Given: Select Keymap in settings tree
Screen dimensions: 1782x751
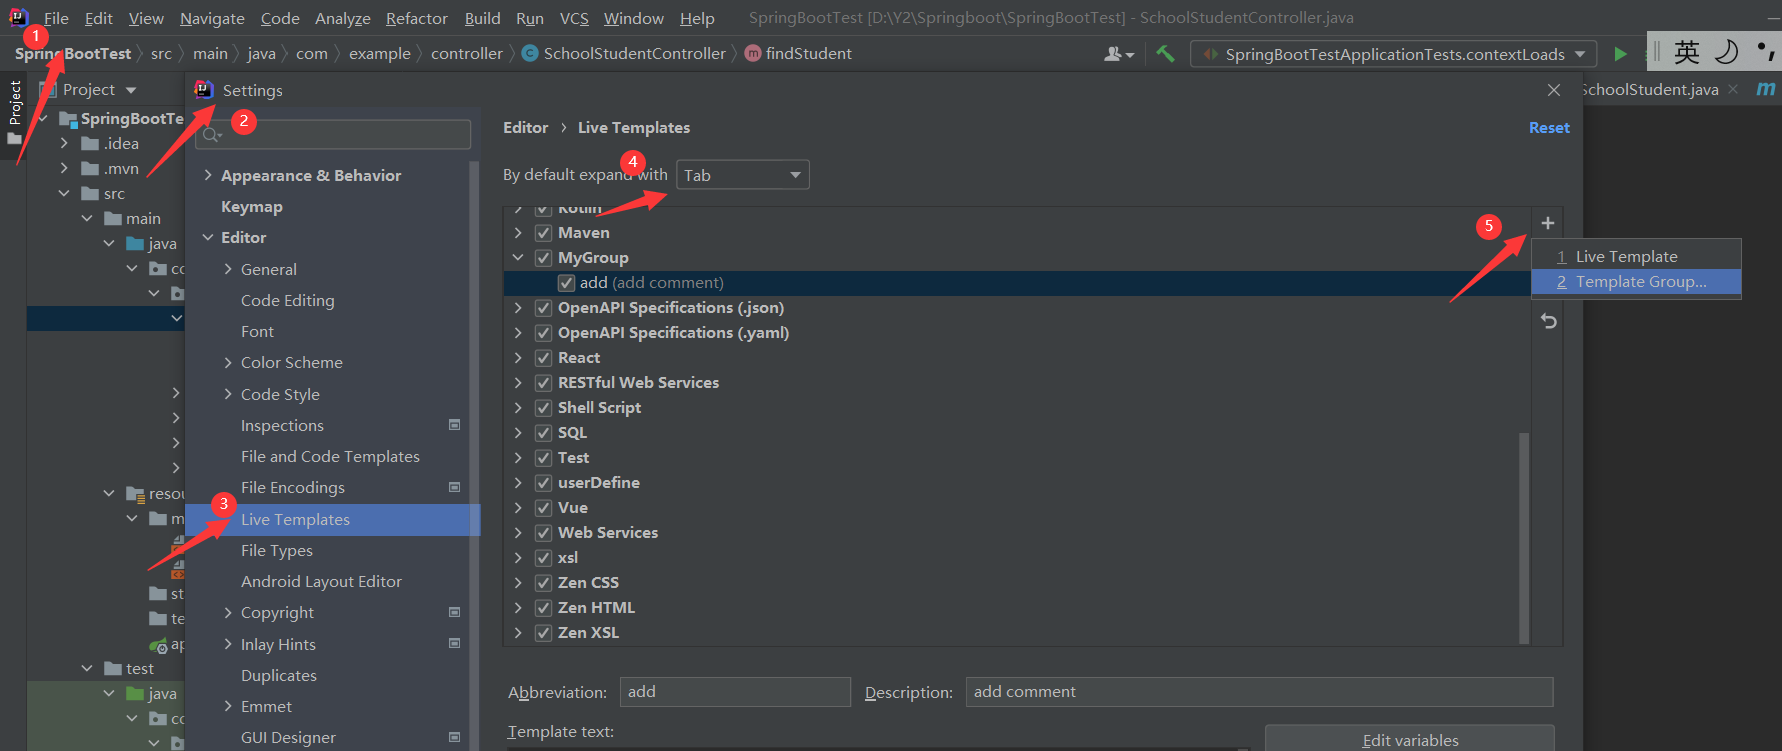Looking at the screenshot, I should pyautogui.click(x=252, y=206).
